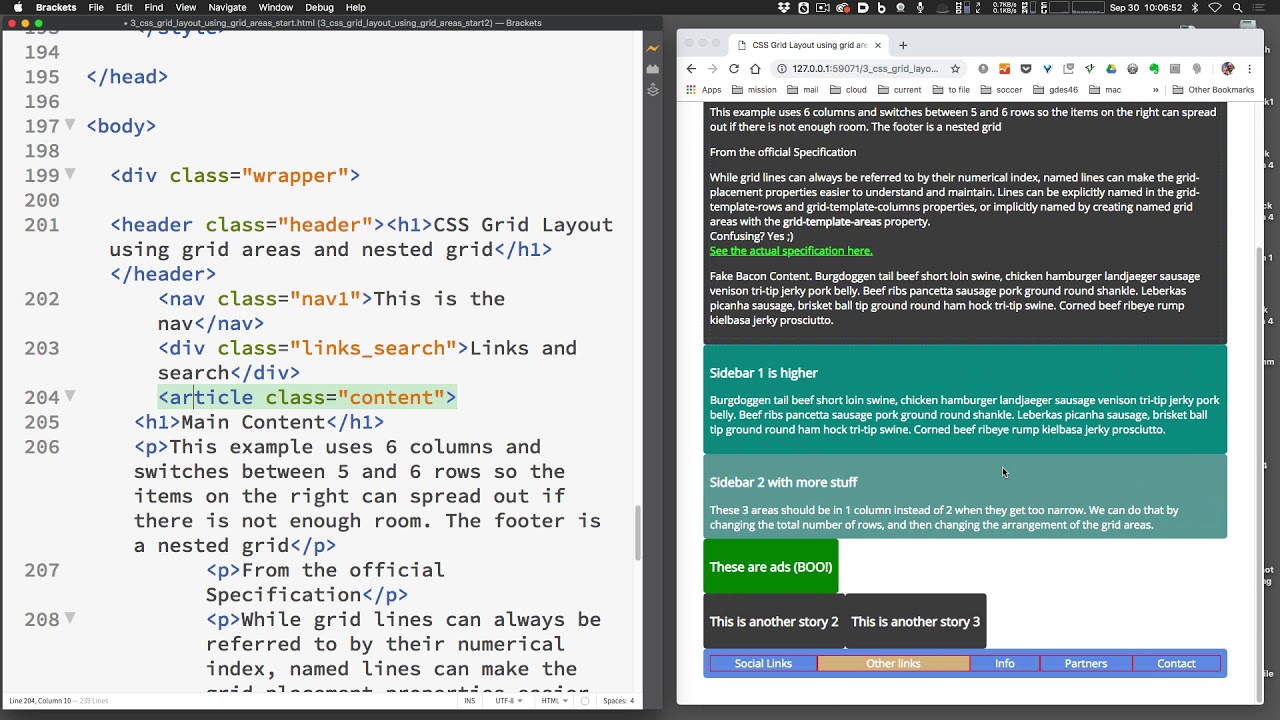1280x720 pixels.
Task: Click the Chrome profile avatar
Action: pyautogui.click(x=1228, y=69)
